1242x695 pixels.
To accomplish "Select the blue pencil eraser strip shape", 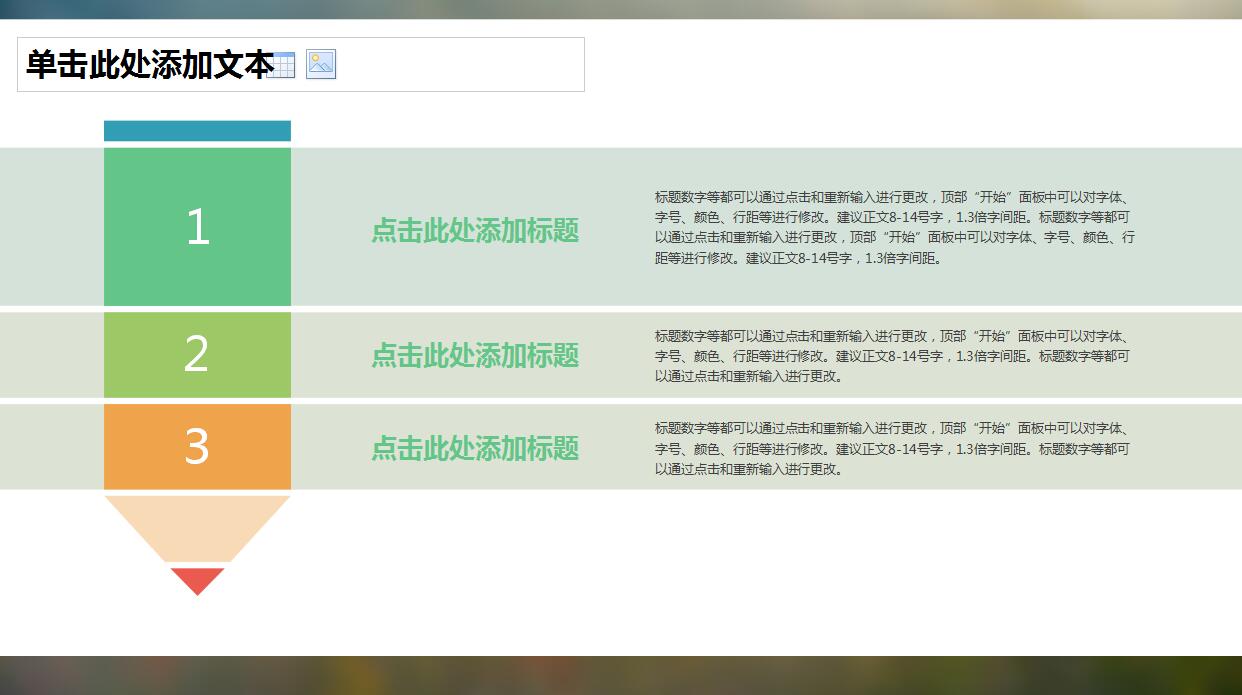I will [x=196, y=129].
